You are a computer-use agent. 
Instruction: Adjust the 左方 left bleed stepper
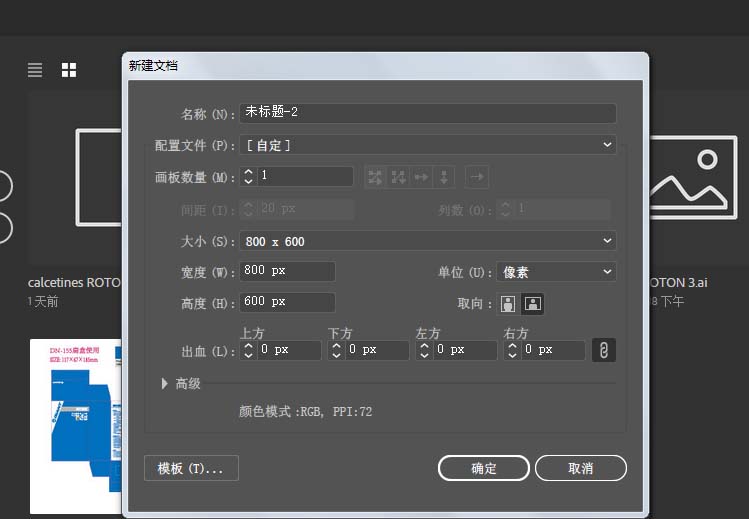424,350
